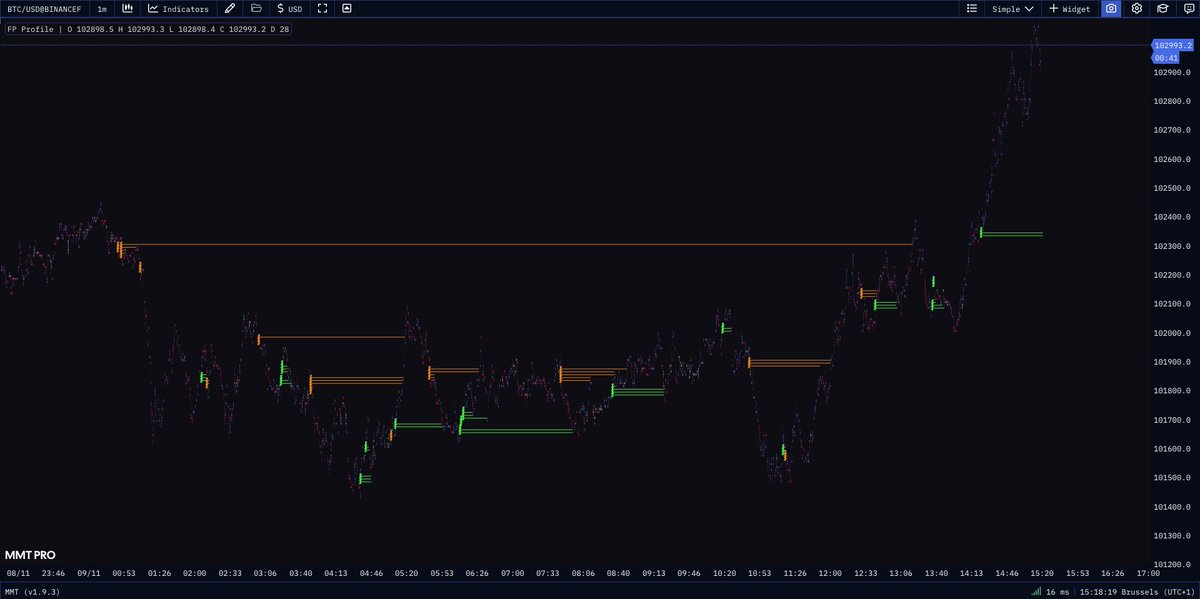The image size is (1200, 599).
Task: Open the layouts folder icon
Action: [255, 8]
